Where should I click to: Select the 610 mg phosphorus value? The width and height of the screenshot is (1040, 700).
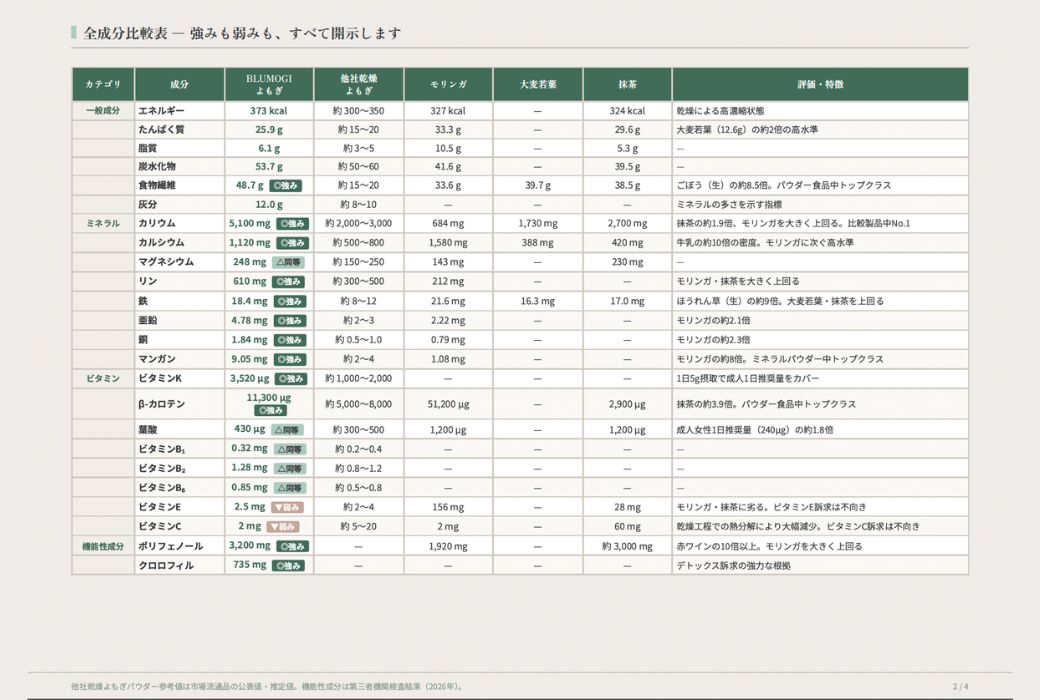click(x=249, y=281)
